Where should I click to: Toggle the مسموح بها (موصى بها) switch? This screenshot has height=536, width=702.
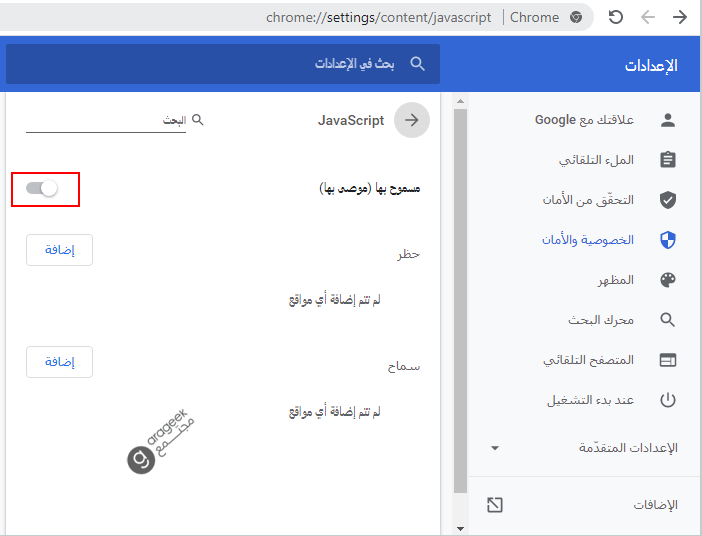click(42, 188)
